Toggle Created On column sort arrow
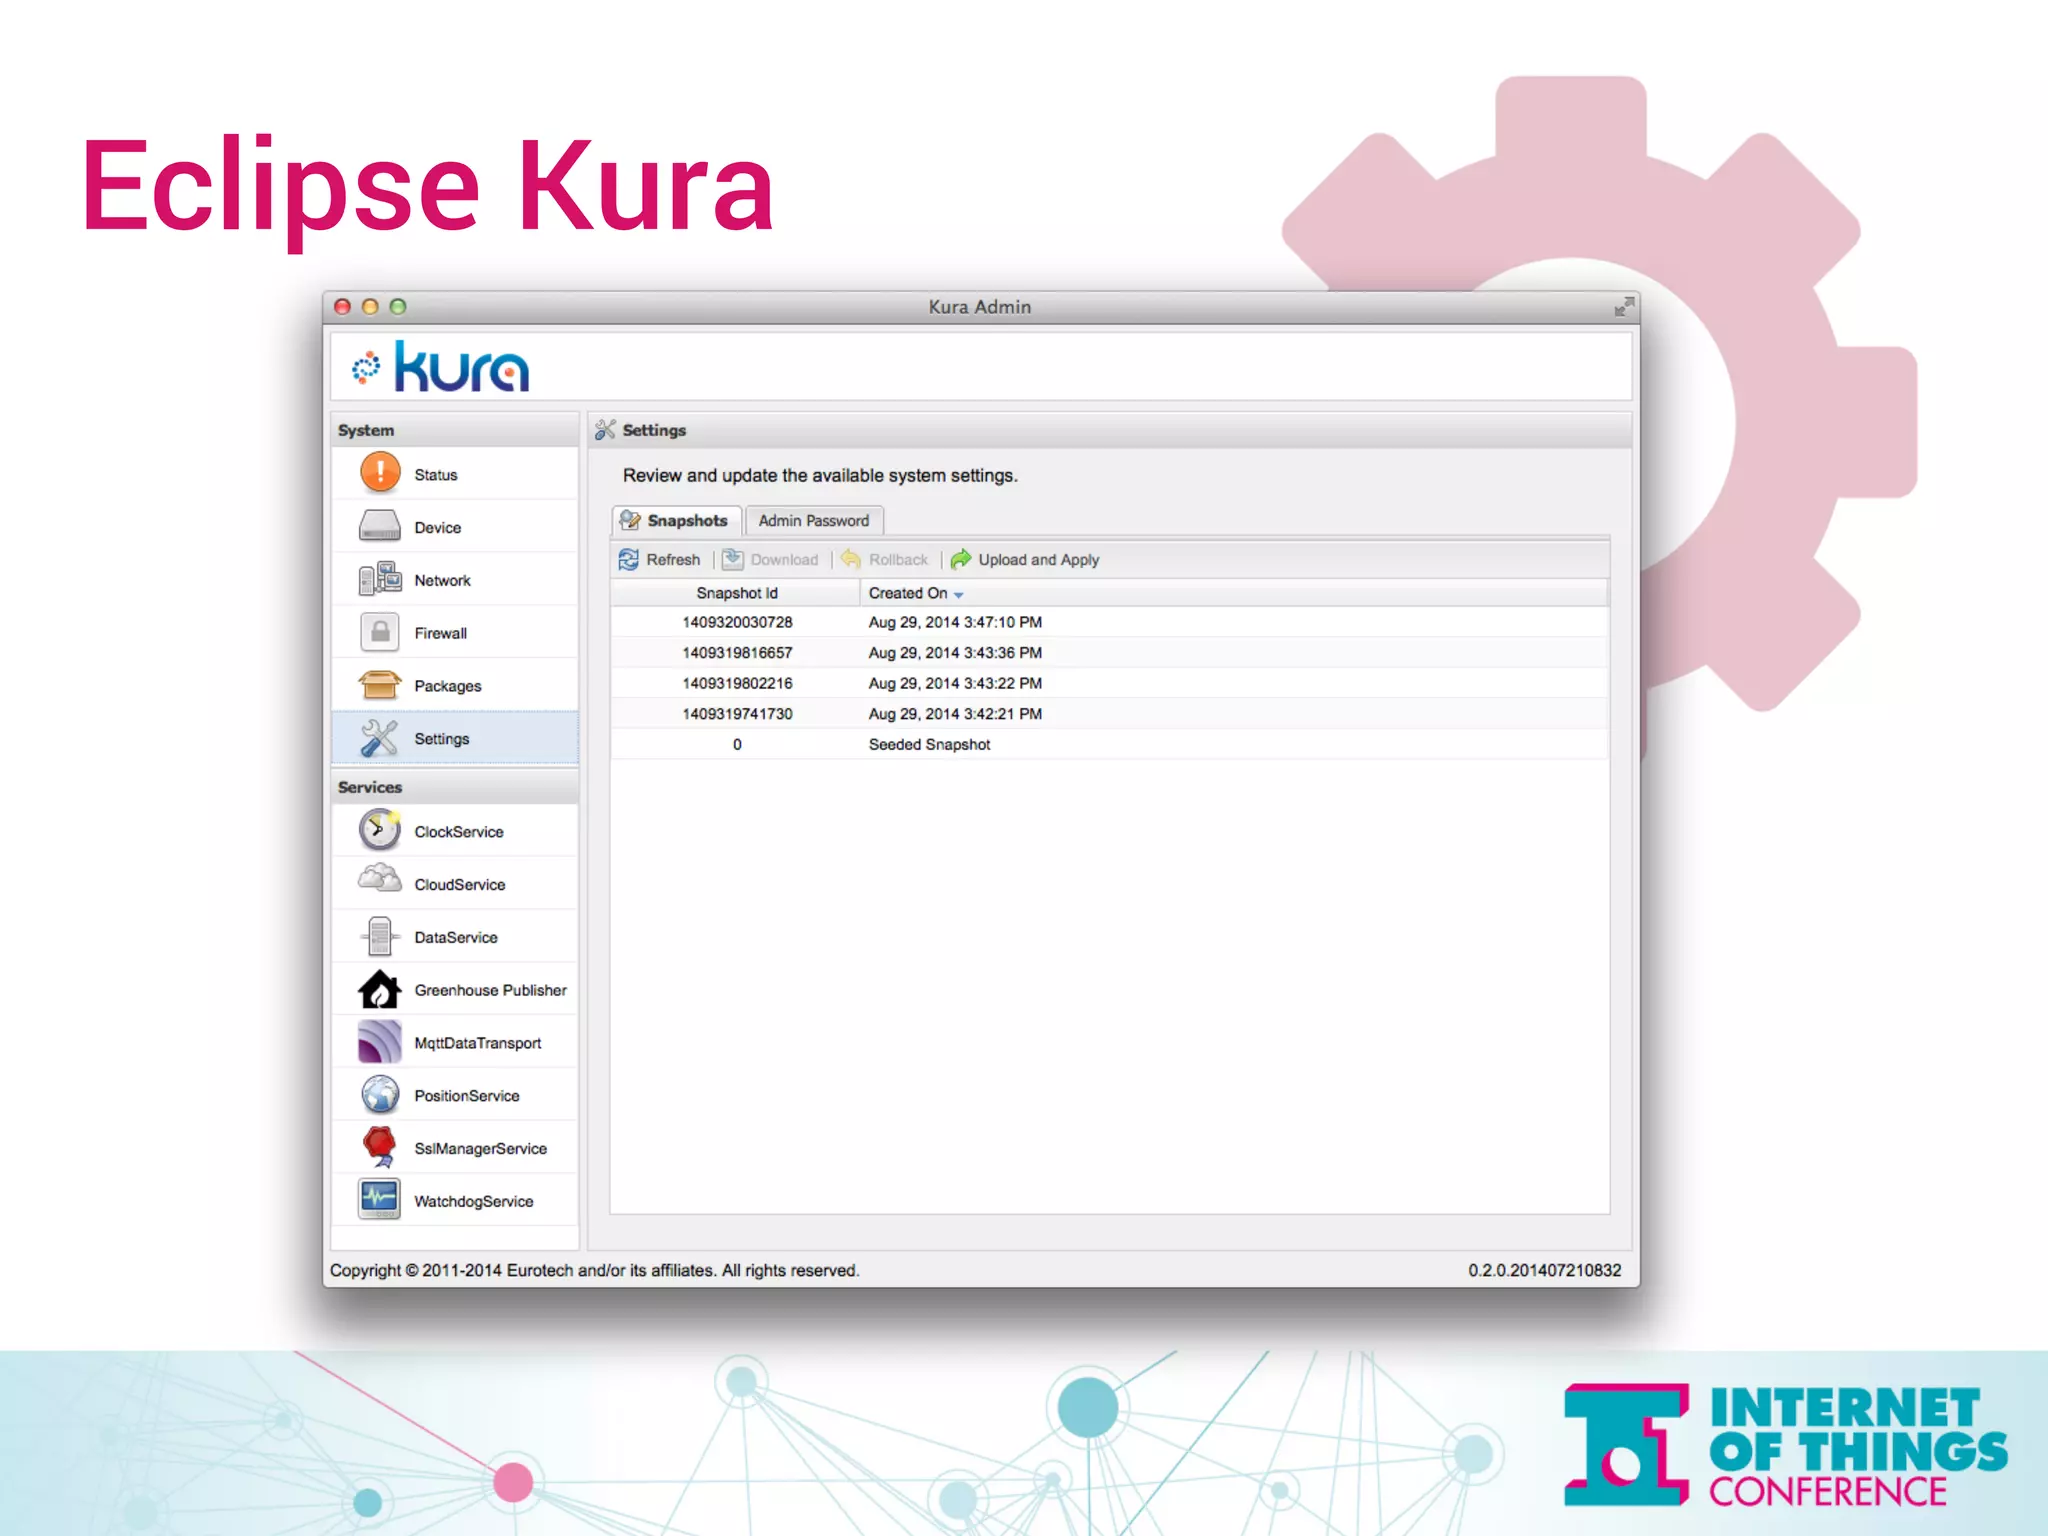The image size is (2048, 1536). click(x=958, y=595)
